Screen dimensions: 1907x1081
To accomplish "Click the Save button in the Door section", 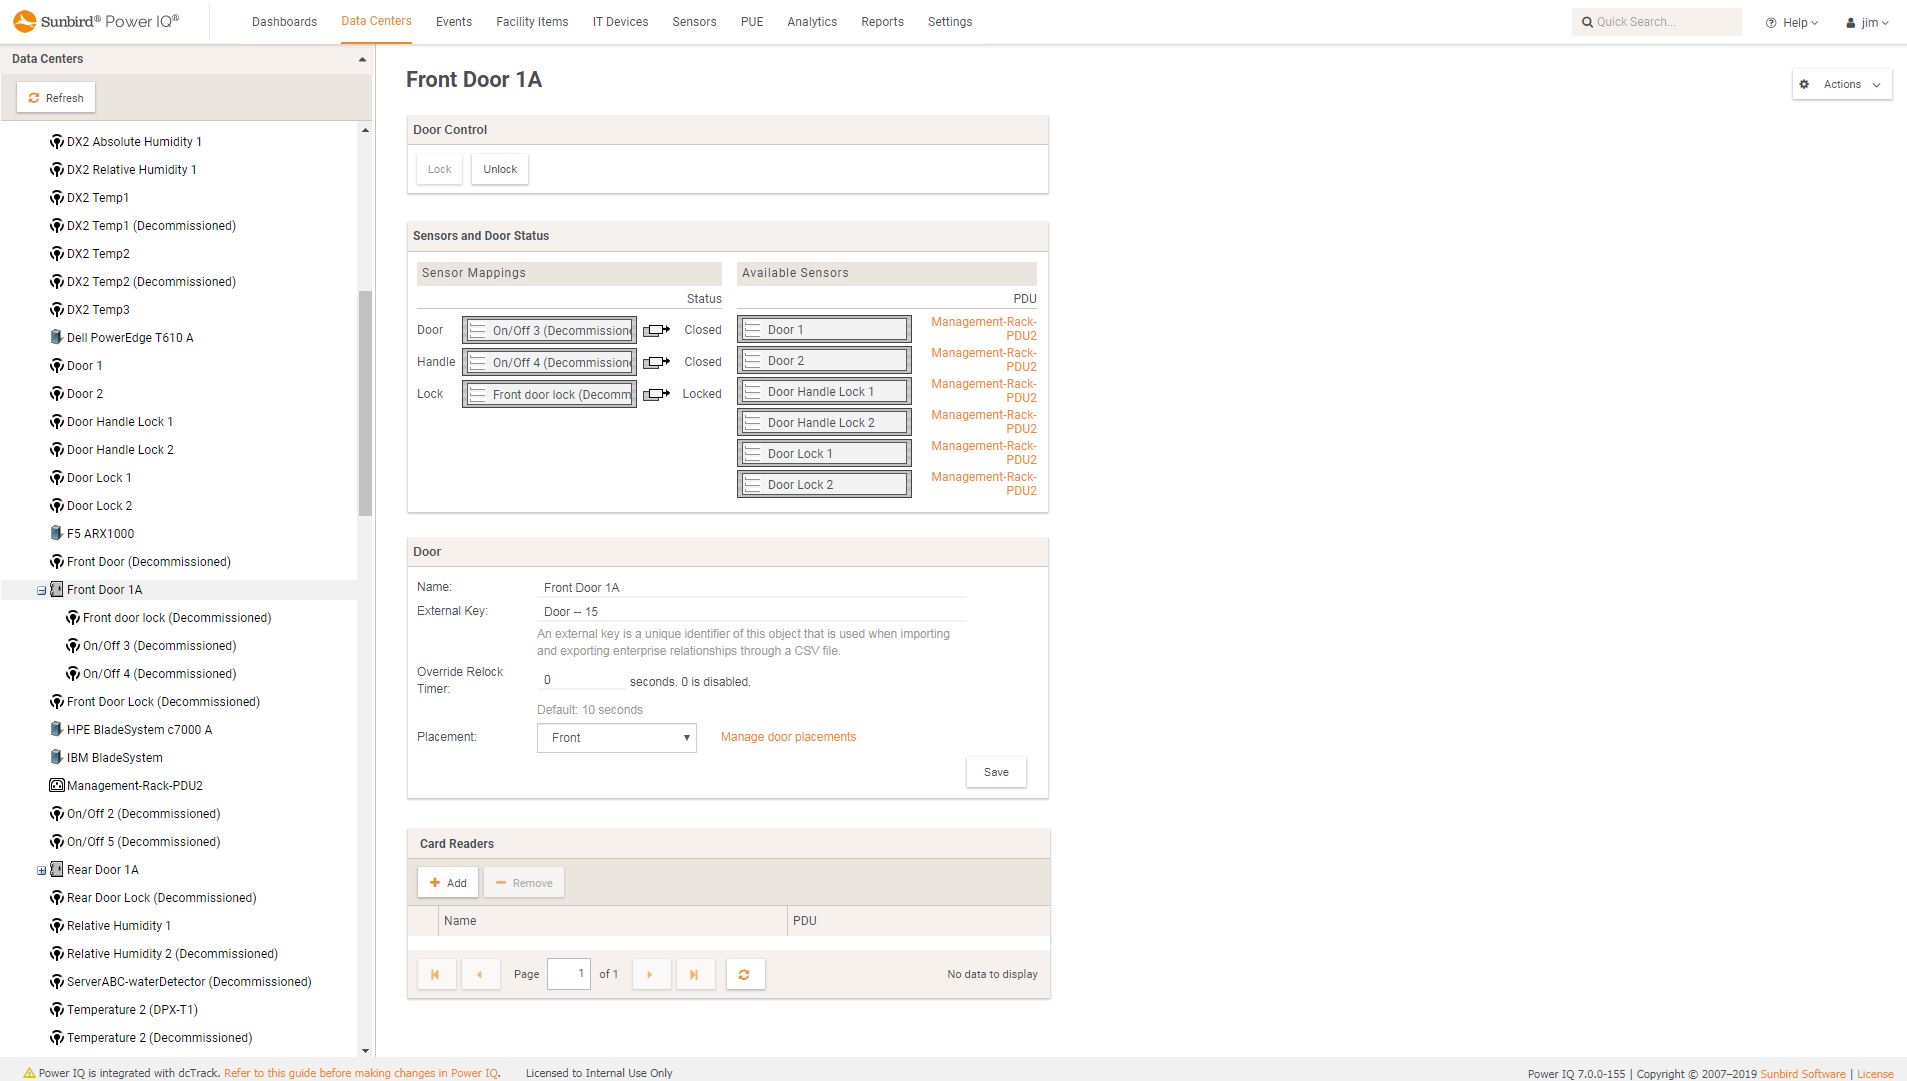I will click(x=995, y=771).
